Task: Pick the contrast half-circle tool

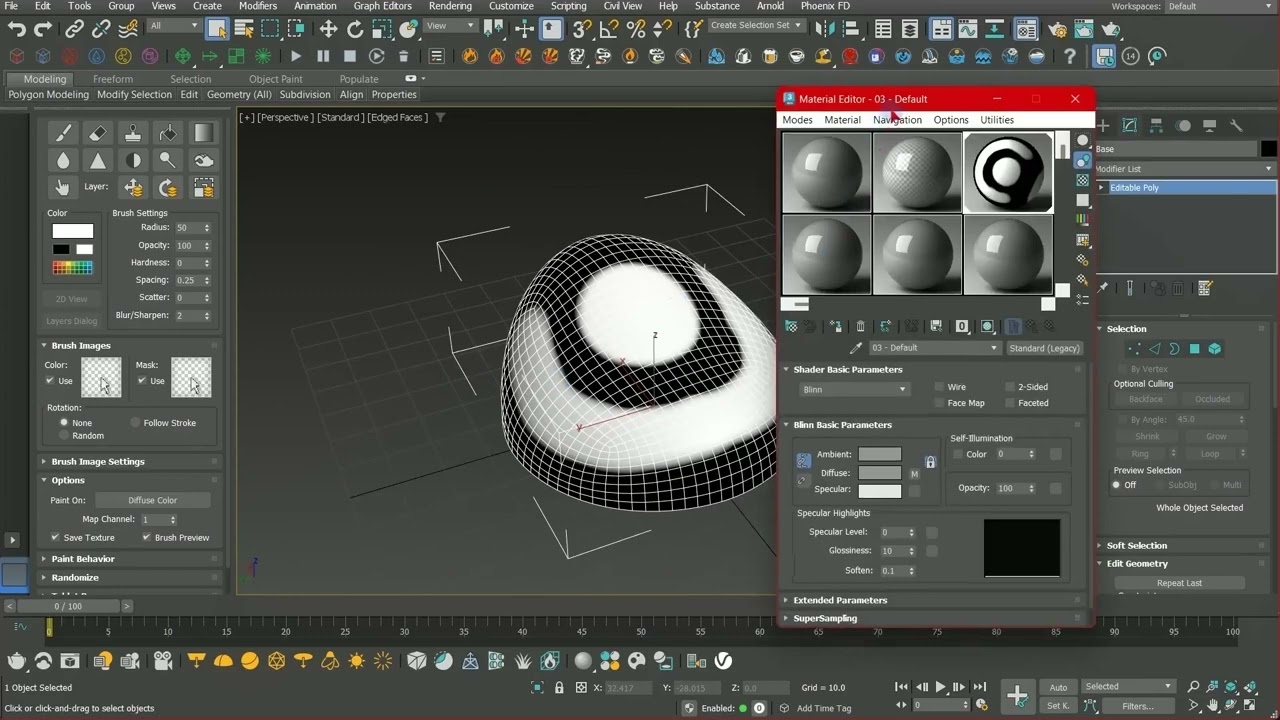Action: 133,160
